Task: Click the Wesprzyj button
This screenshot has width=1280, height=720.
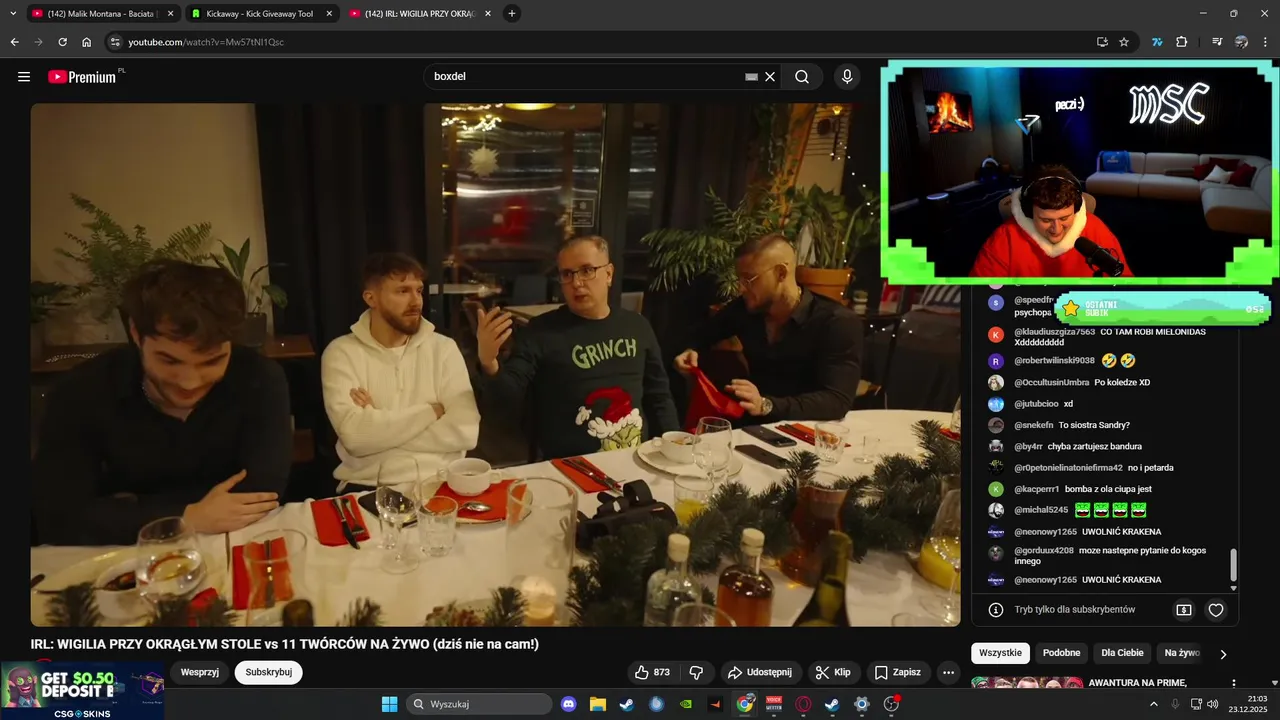Action: point(199,672)
